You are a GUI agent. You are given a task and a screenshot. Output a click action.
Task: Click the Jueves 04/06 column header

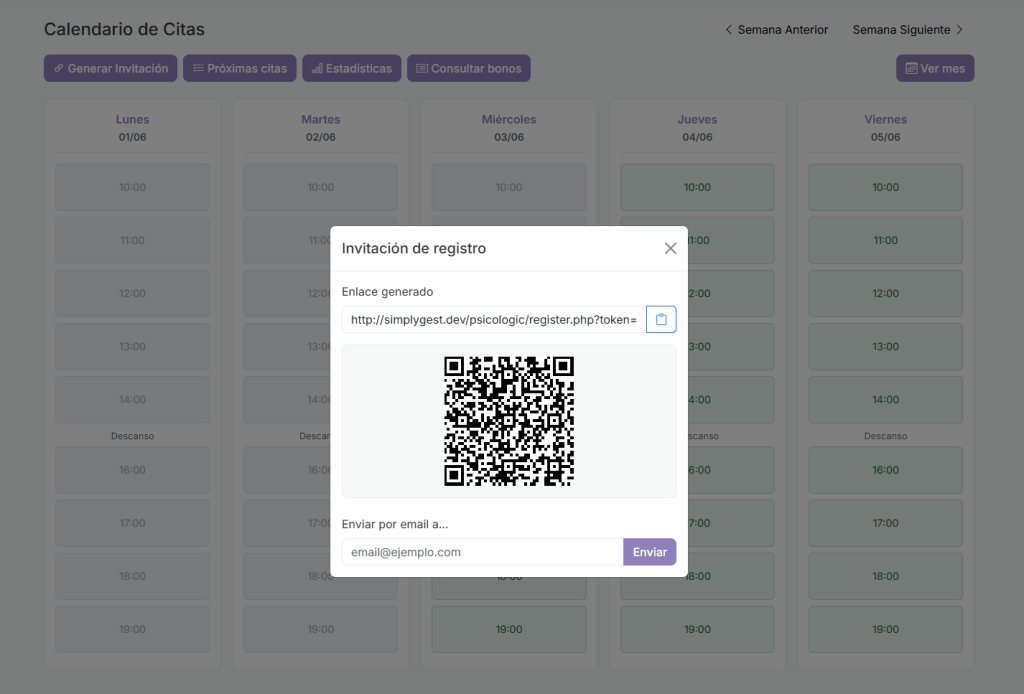click(697, 128)
